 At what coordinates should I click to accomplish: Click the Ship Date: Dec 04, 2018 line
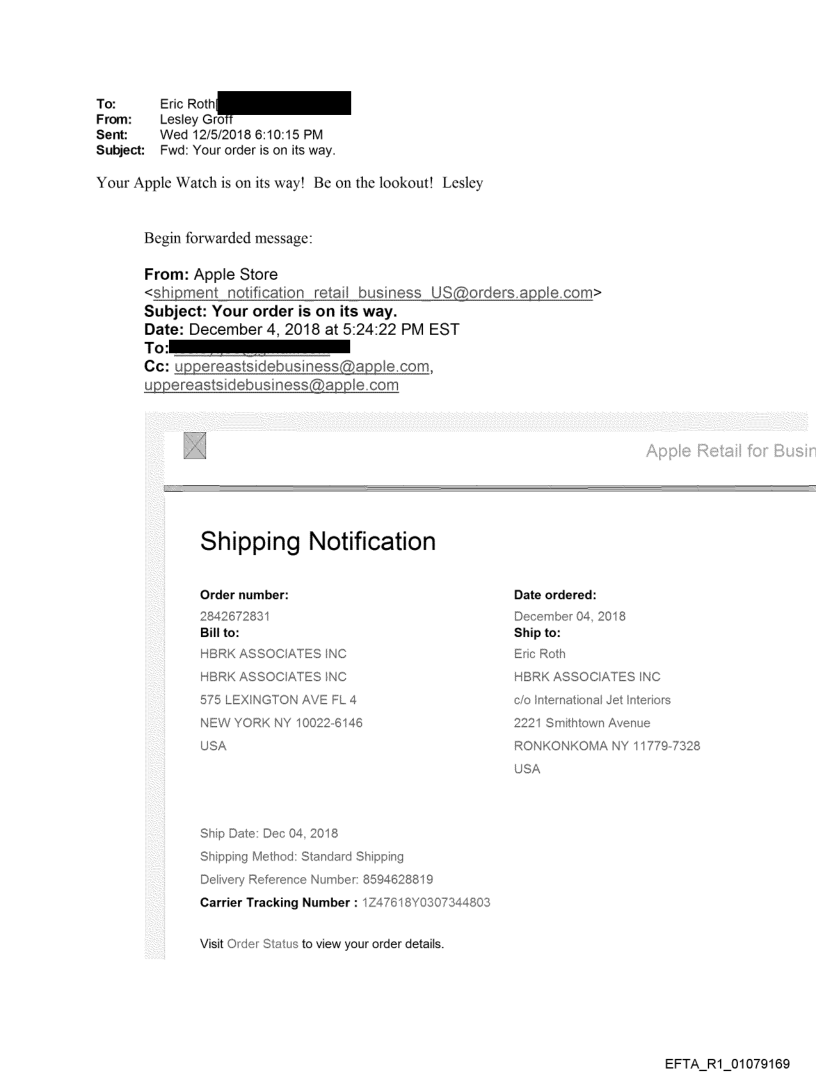262,834
